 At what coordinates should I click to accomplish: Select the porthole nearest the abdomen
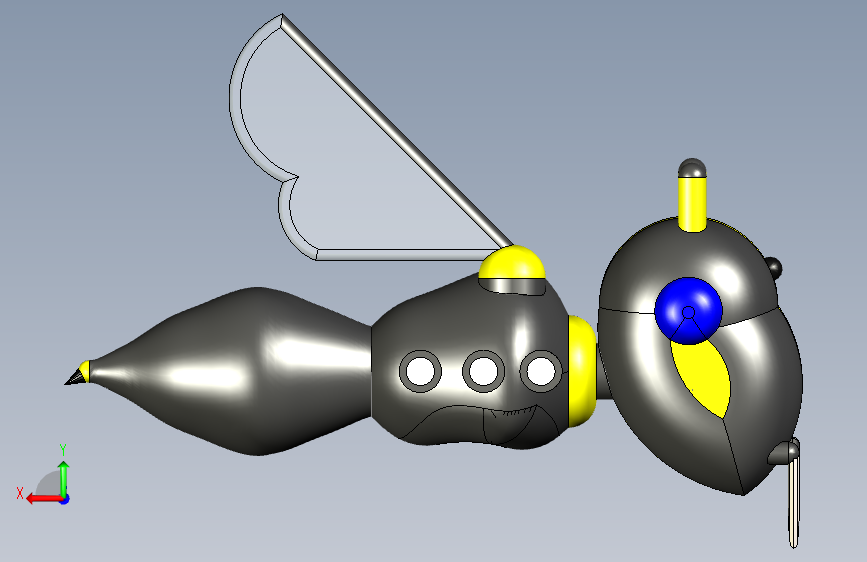pyautogui.click(x=420, y=371)
